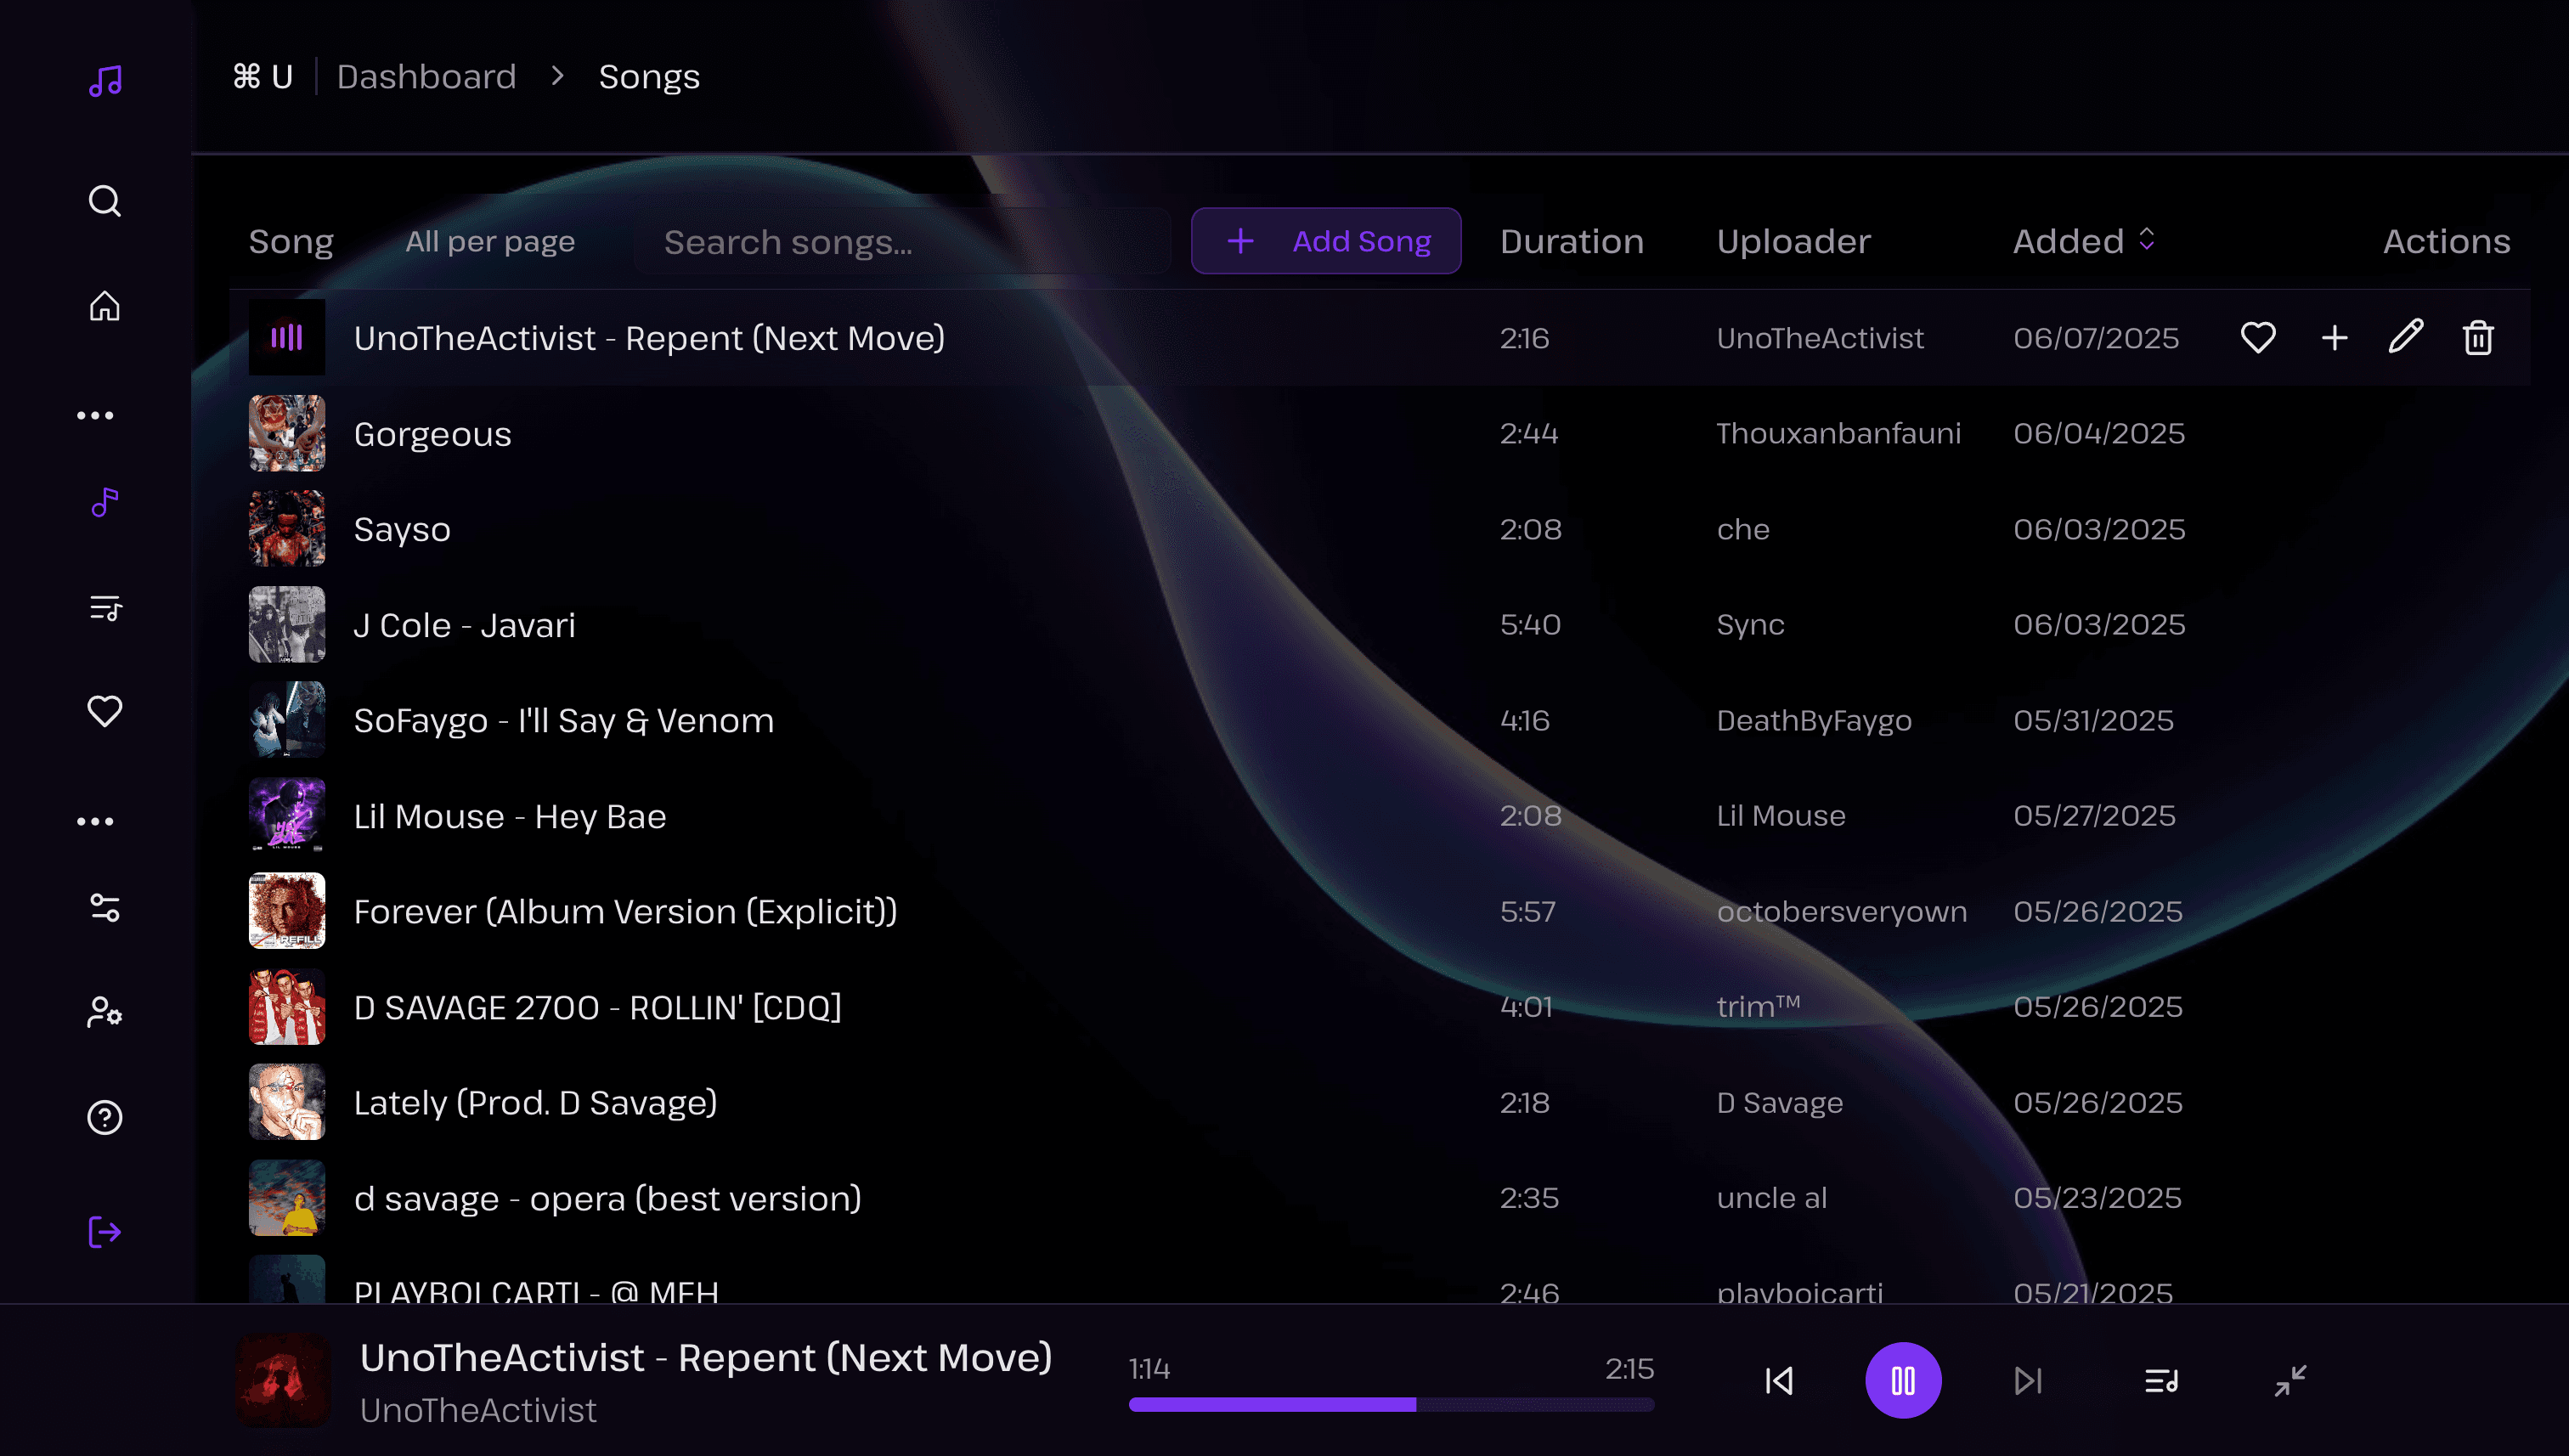Click the song title in player bar
This screenshot has width=2569, height=1456.
(x=706, y=1357)
